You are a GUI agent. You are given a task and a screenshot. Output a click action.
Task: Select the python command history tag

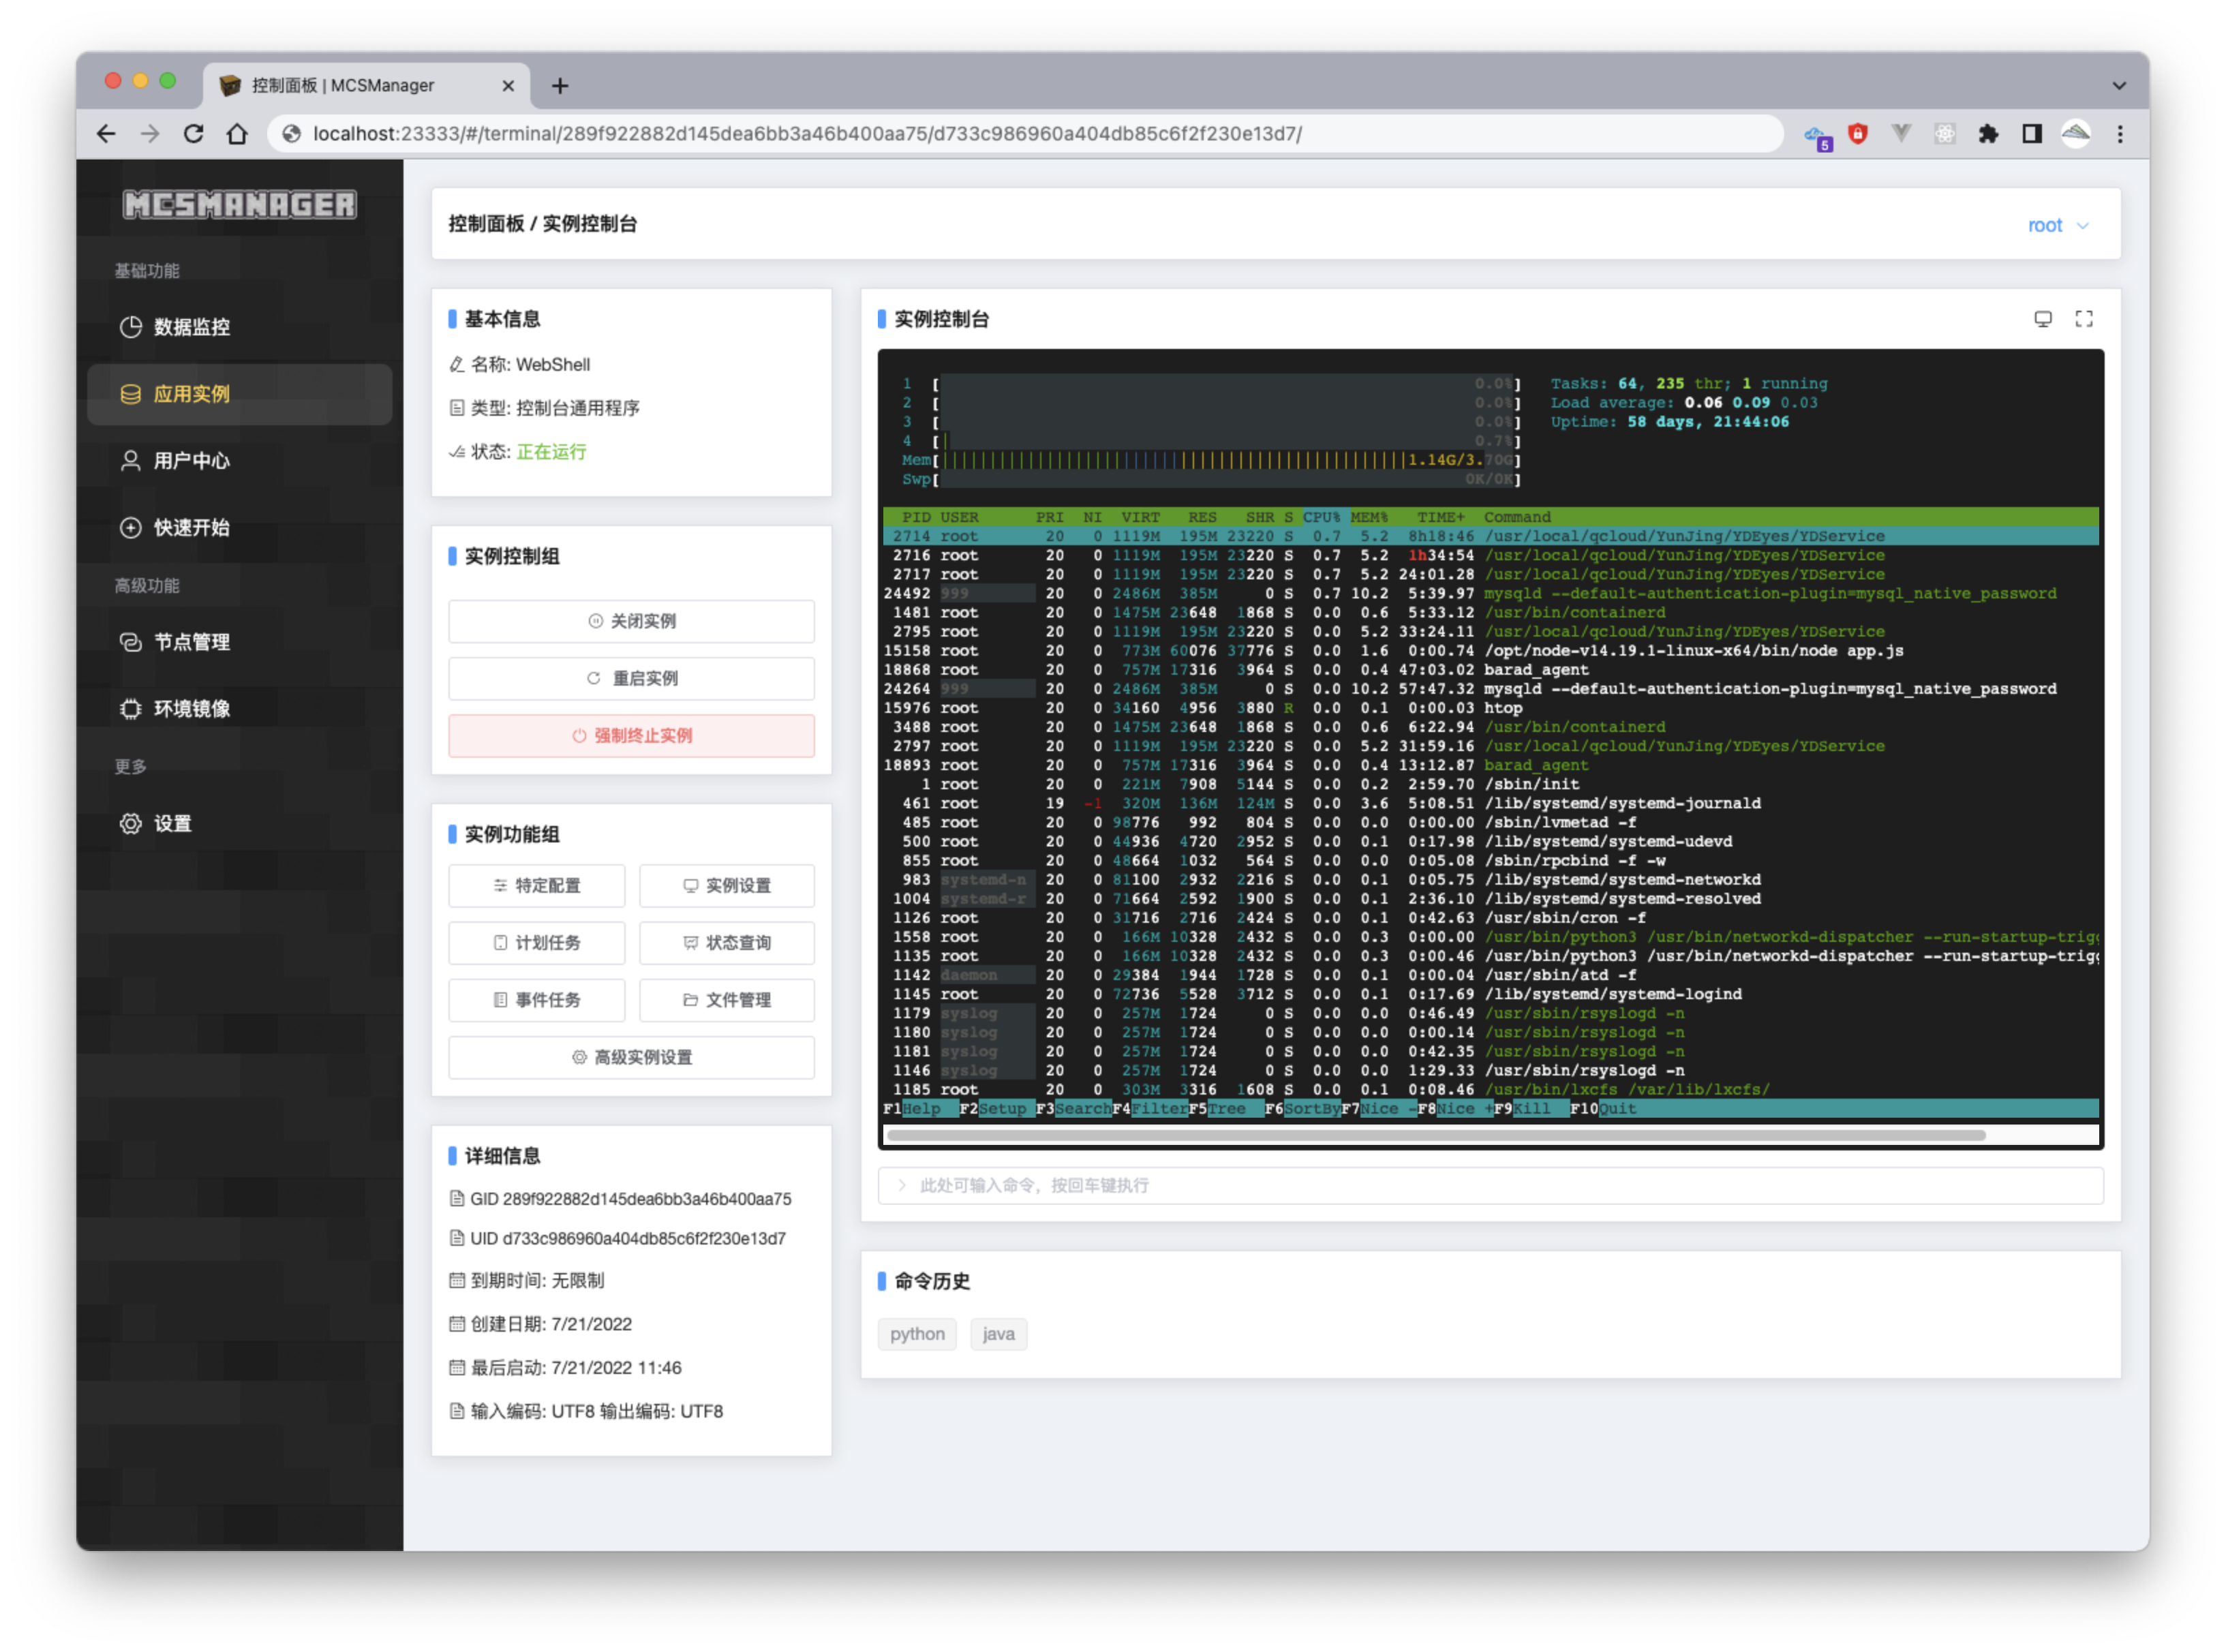click(x=916, y=1334)
